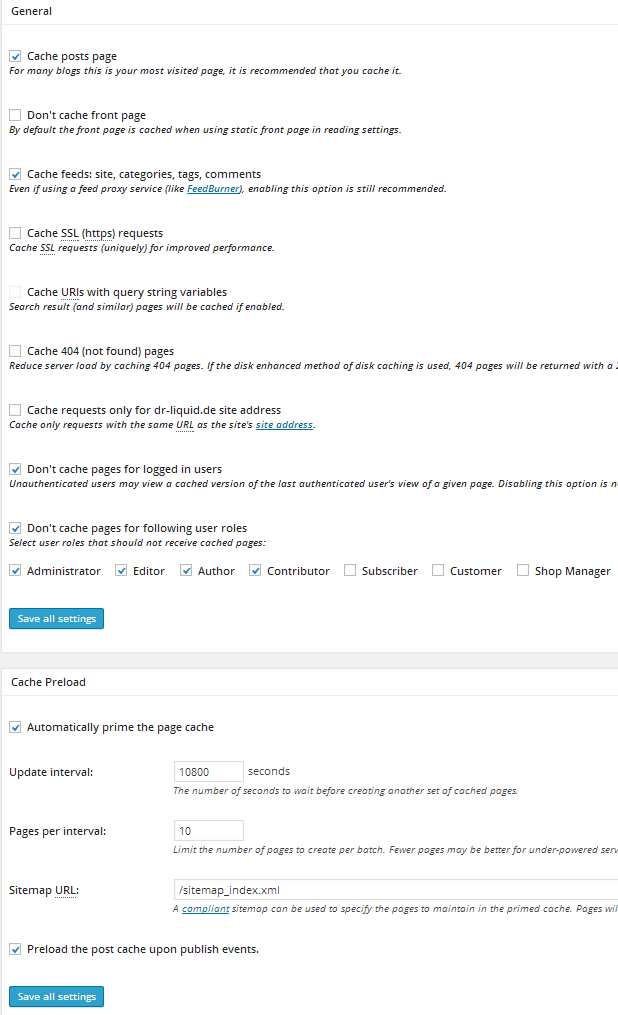The width and height of the screenshot is (618, 1015).
Task: Uncheck the Cache posts page checkbox
Action: pyautogui.click(x=15, y=57)
